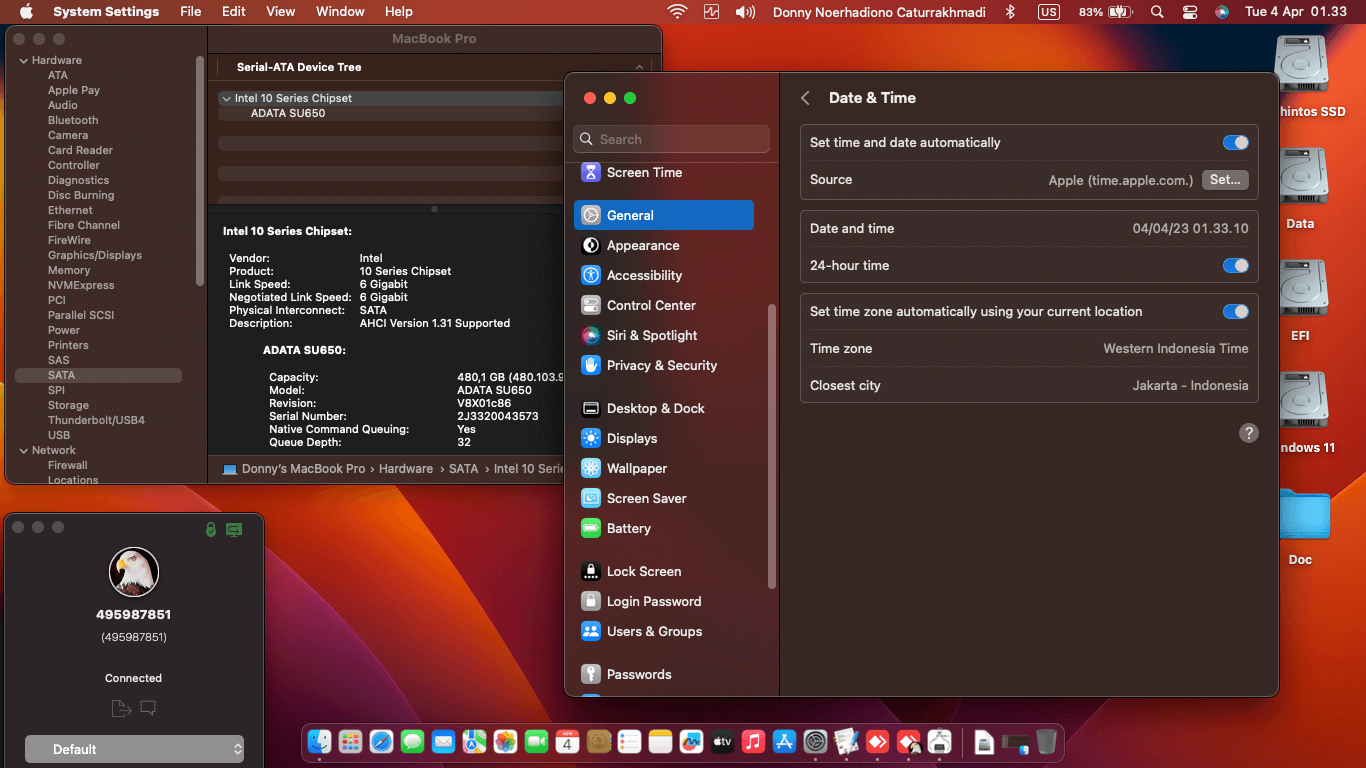Turn off 24-hour time
The image size is (1366, 768).
(1236, 266)
